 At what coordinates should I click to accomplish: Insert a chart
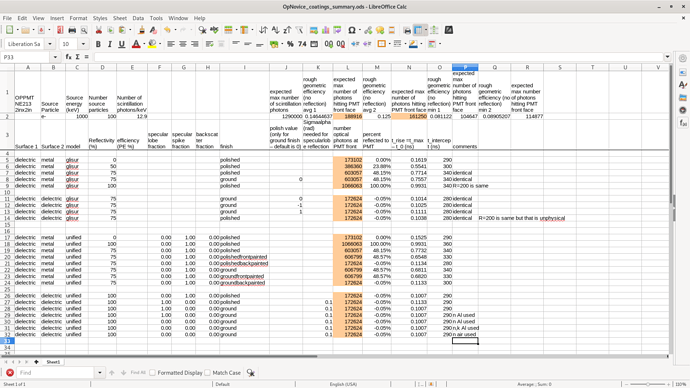tap(326, 30)
